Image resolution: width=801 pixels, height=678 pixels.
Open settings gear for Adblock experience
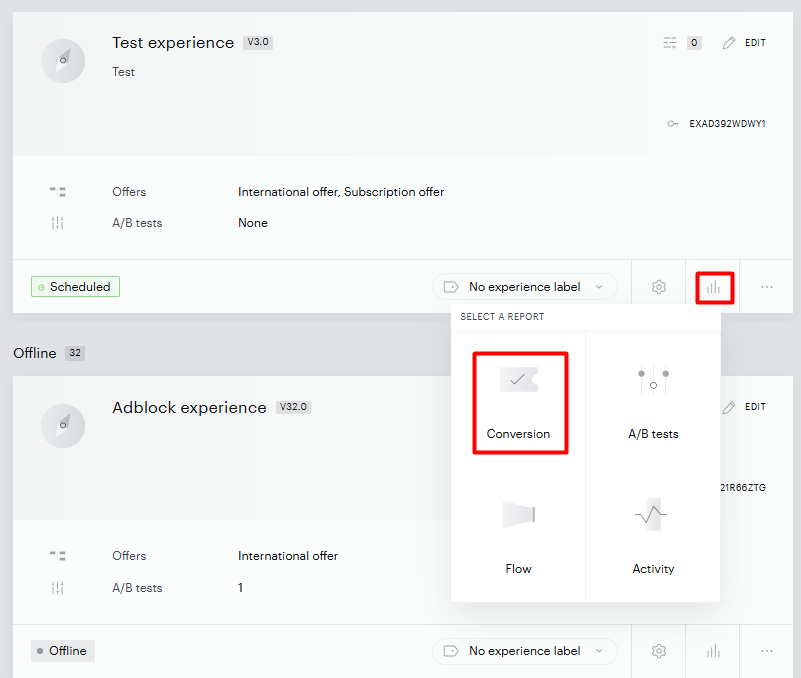658,651
